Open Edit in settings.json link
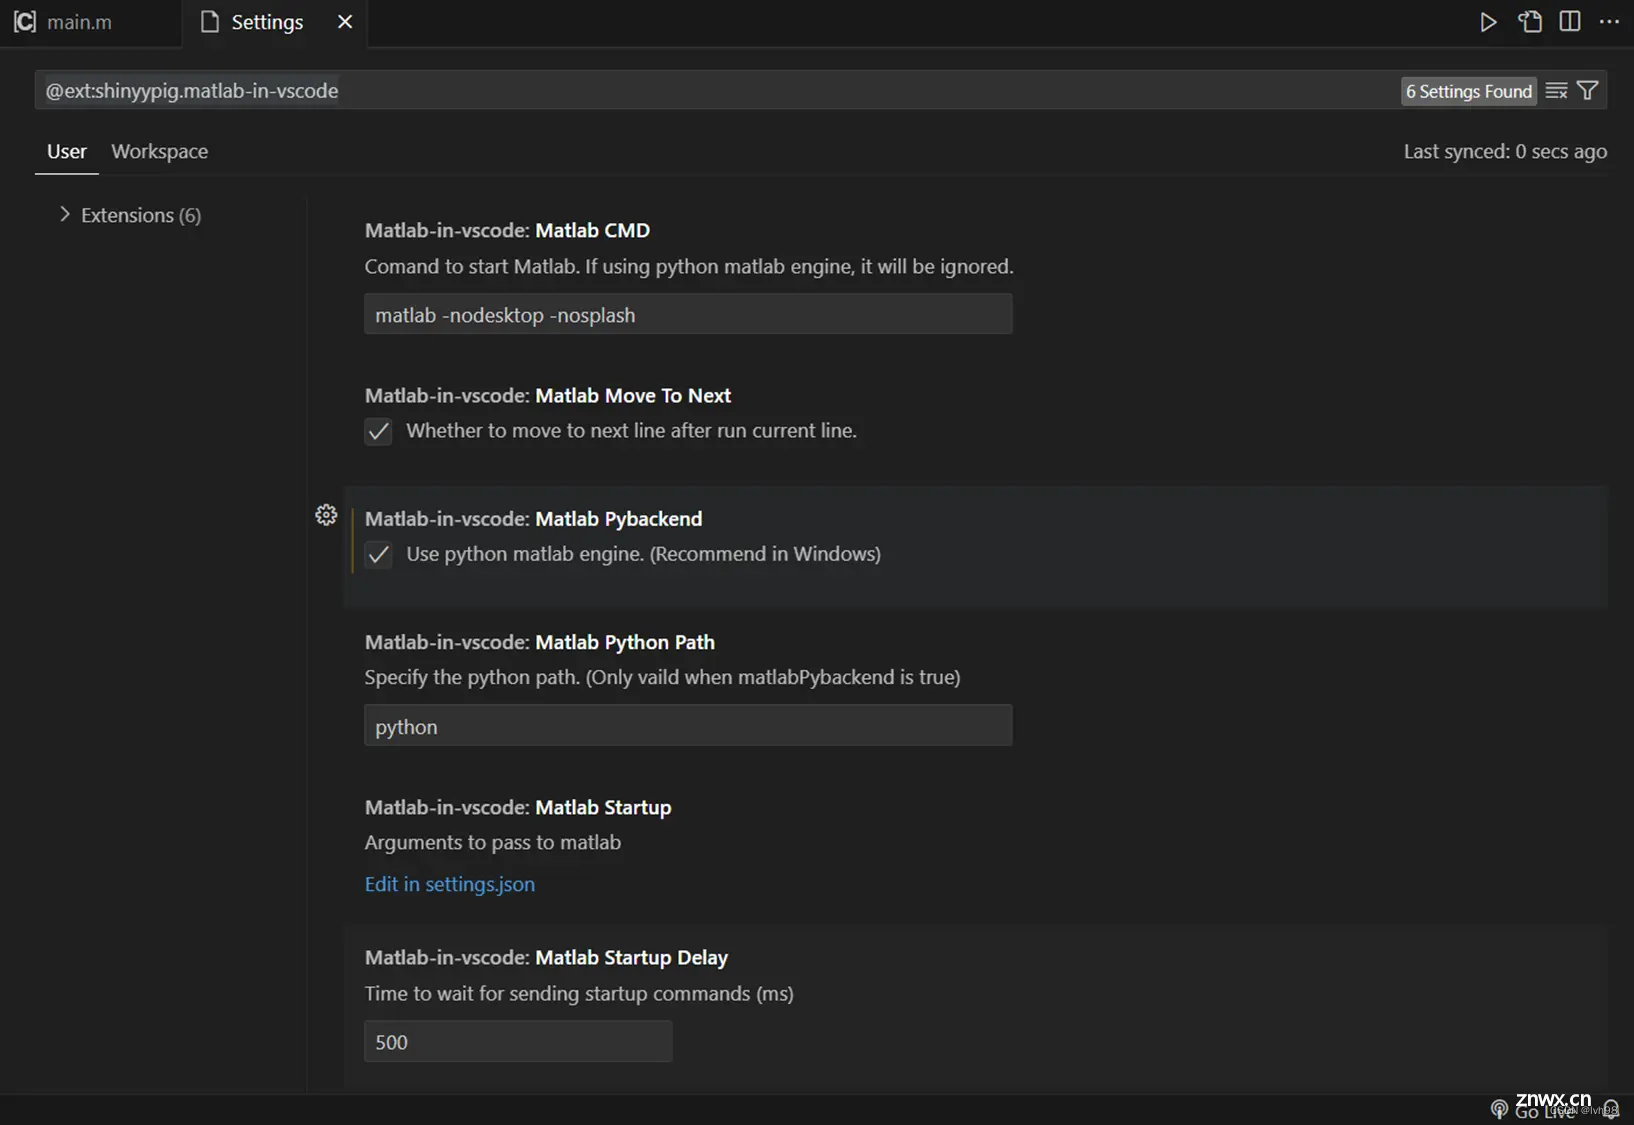 tap(450, 884)
